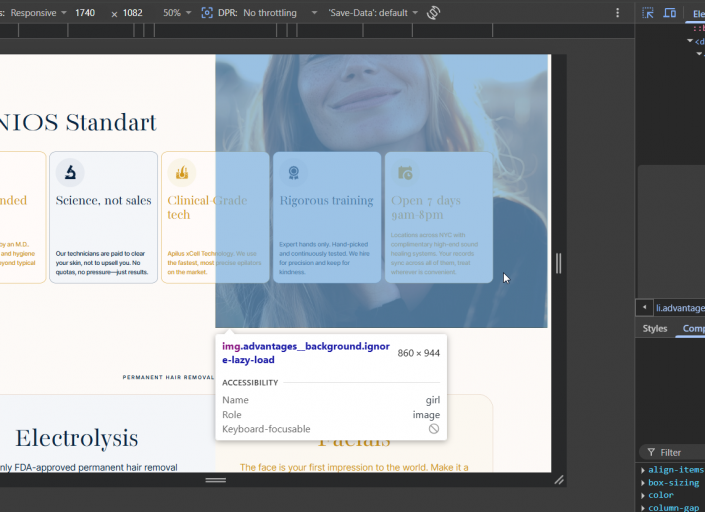
Task: Expand the color computed property
Action: [643, 495]
